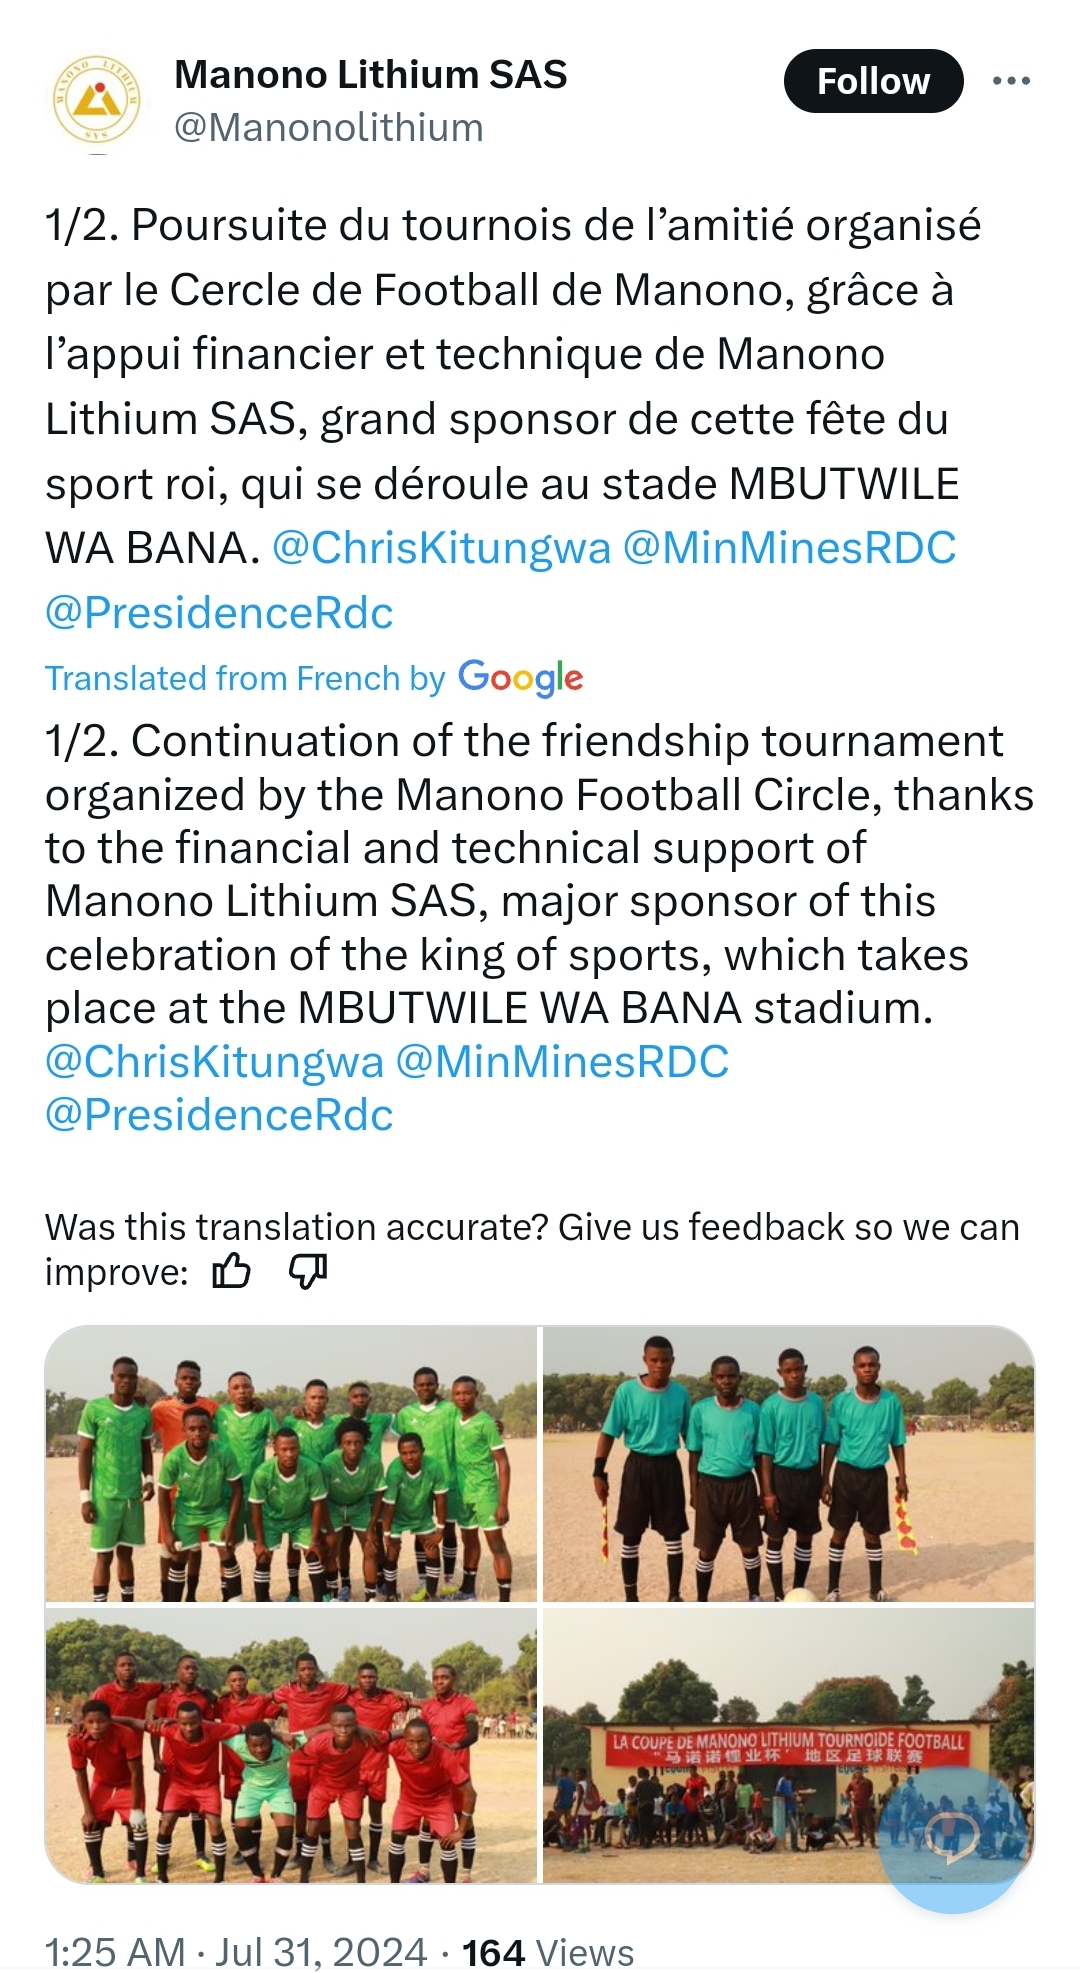This screenshot has height=1973, width=1080.
Task: Click the "Translated from French by" label
Action: pos(245,678)
